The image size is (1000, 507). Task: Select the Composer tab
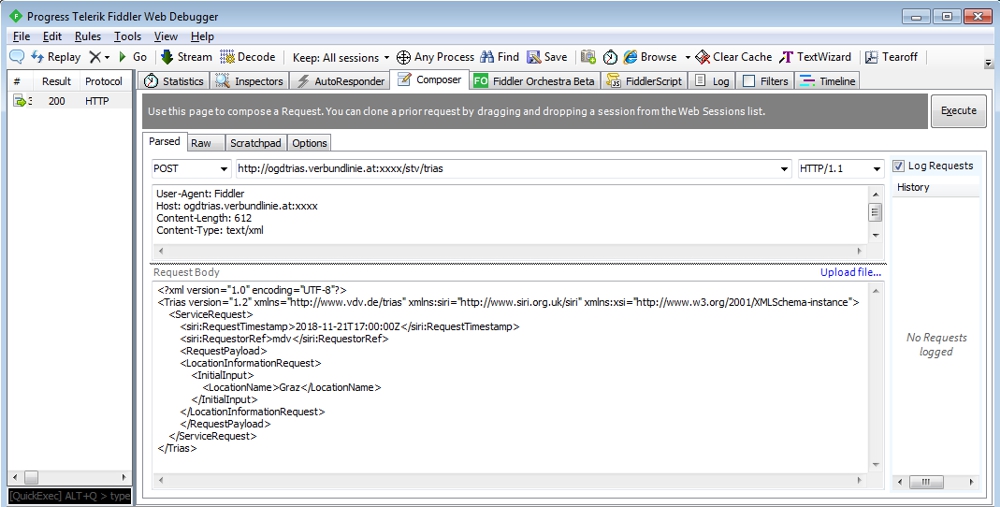click(430, 80)
